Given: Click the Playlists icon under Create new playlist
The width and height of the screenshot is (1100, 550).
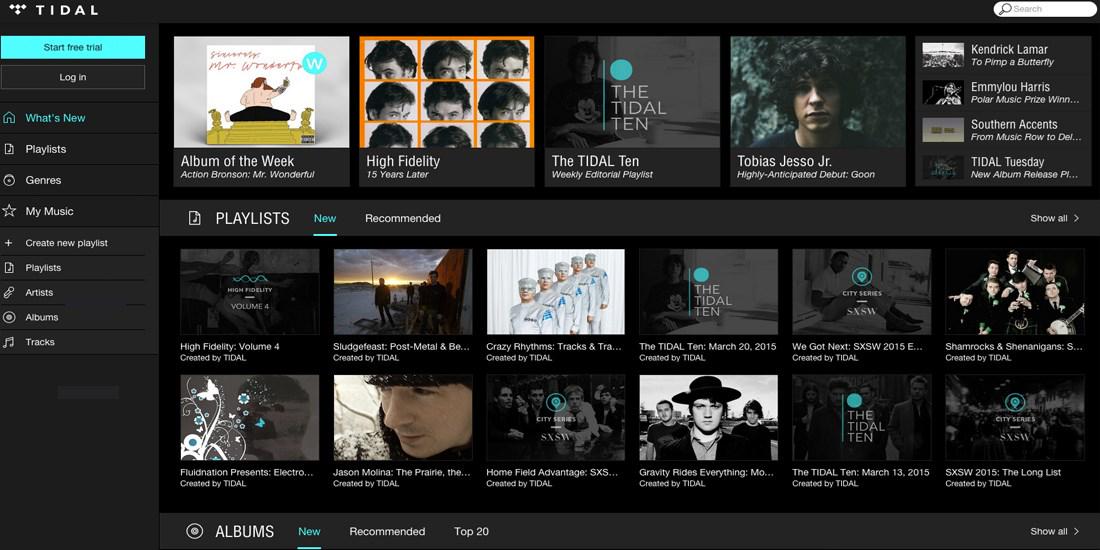Looking at the screenshot, I should coord(9,267).
